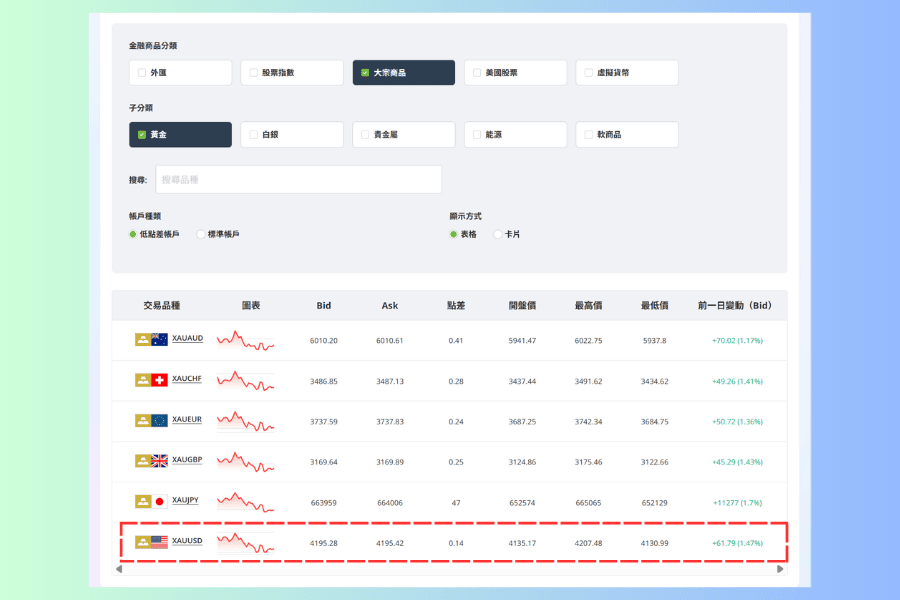Check the 虛擬貨幣 category checkbox
The width and height of the screenshot is (900, 600).
588,73
